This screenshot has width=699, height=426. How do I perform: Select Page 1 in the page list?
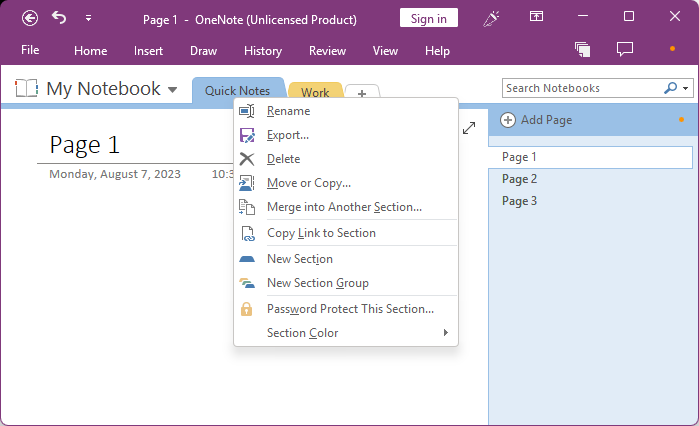coord(591,157)
